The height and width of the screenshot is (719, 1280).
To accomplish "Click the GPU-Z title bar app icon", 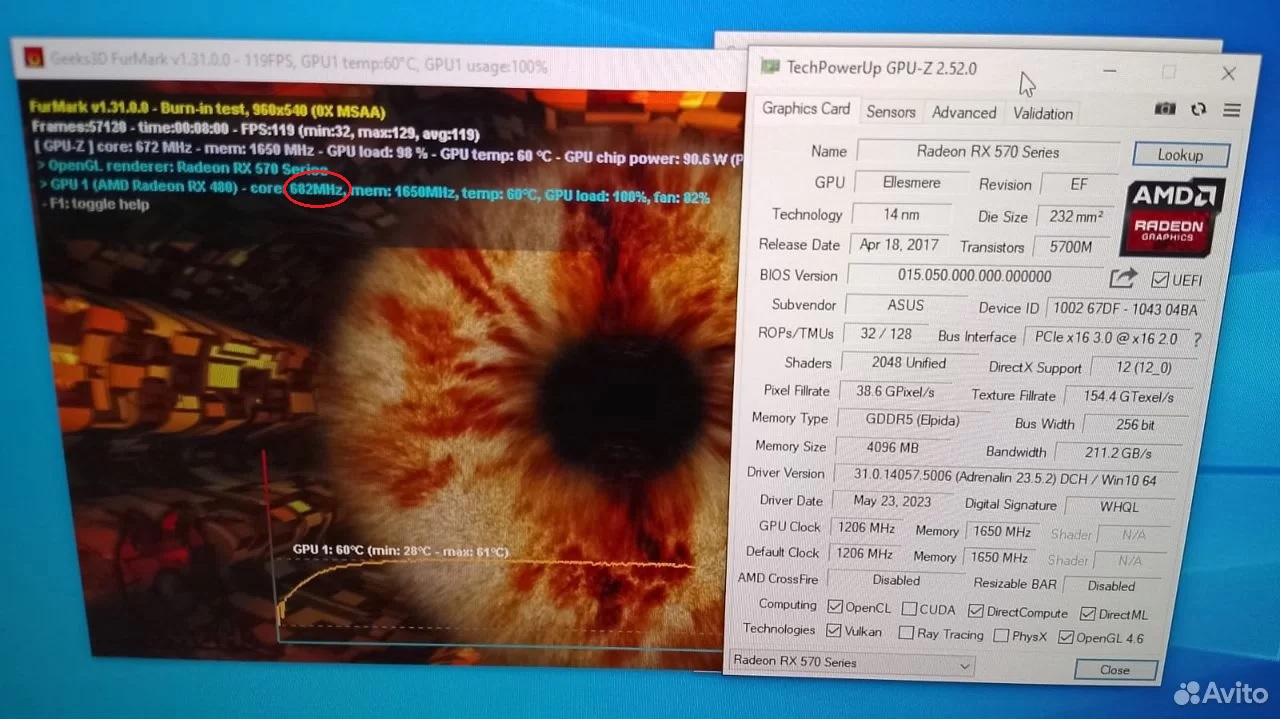I will pyautogui.click(x=770, y=67).
